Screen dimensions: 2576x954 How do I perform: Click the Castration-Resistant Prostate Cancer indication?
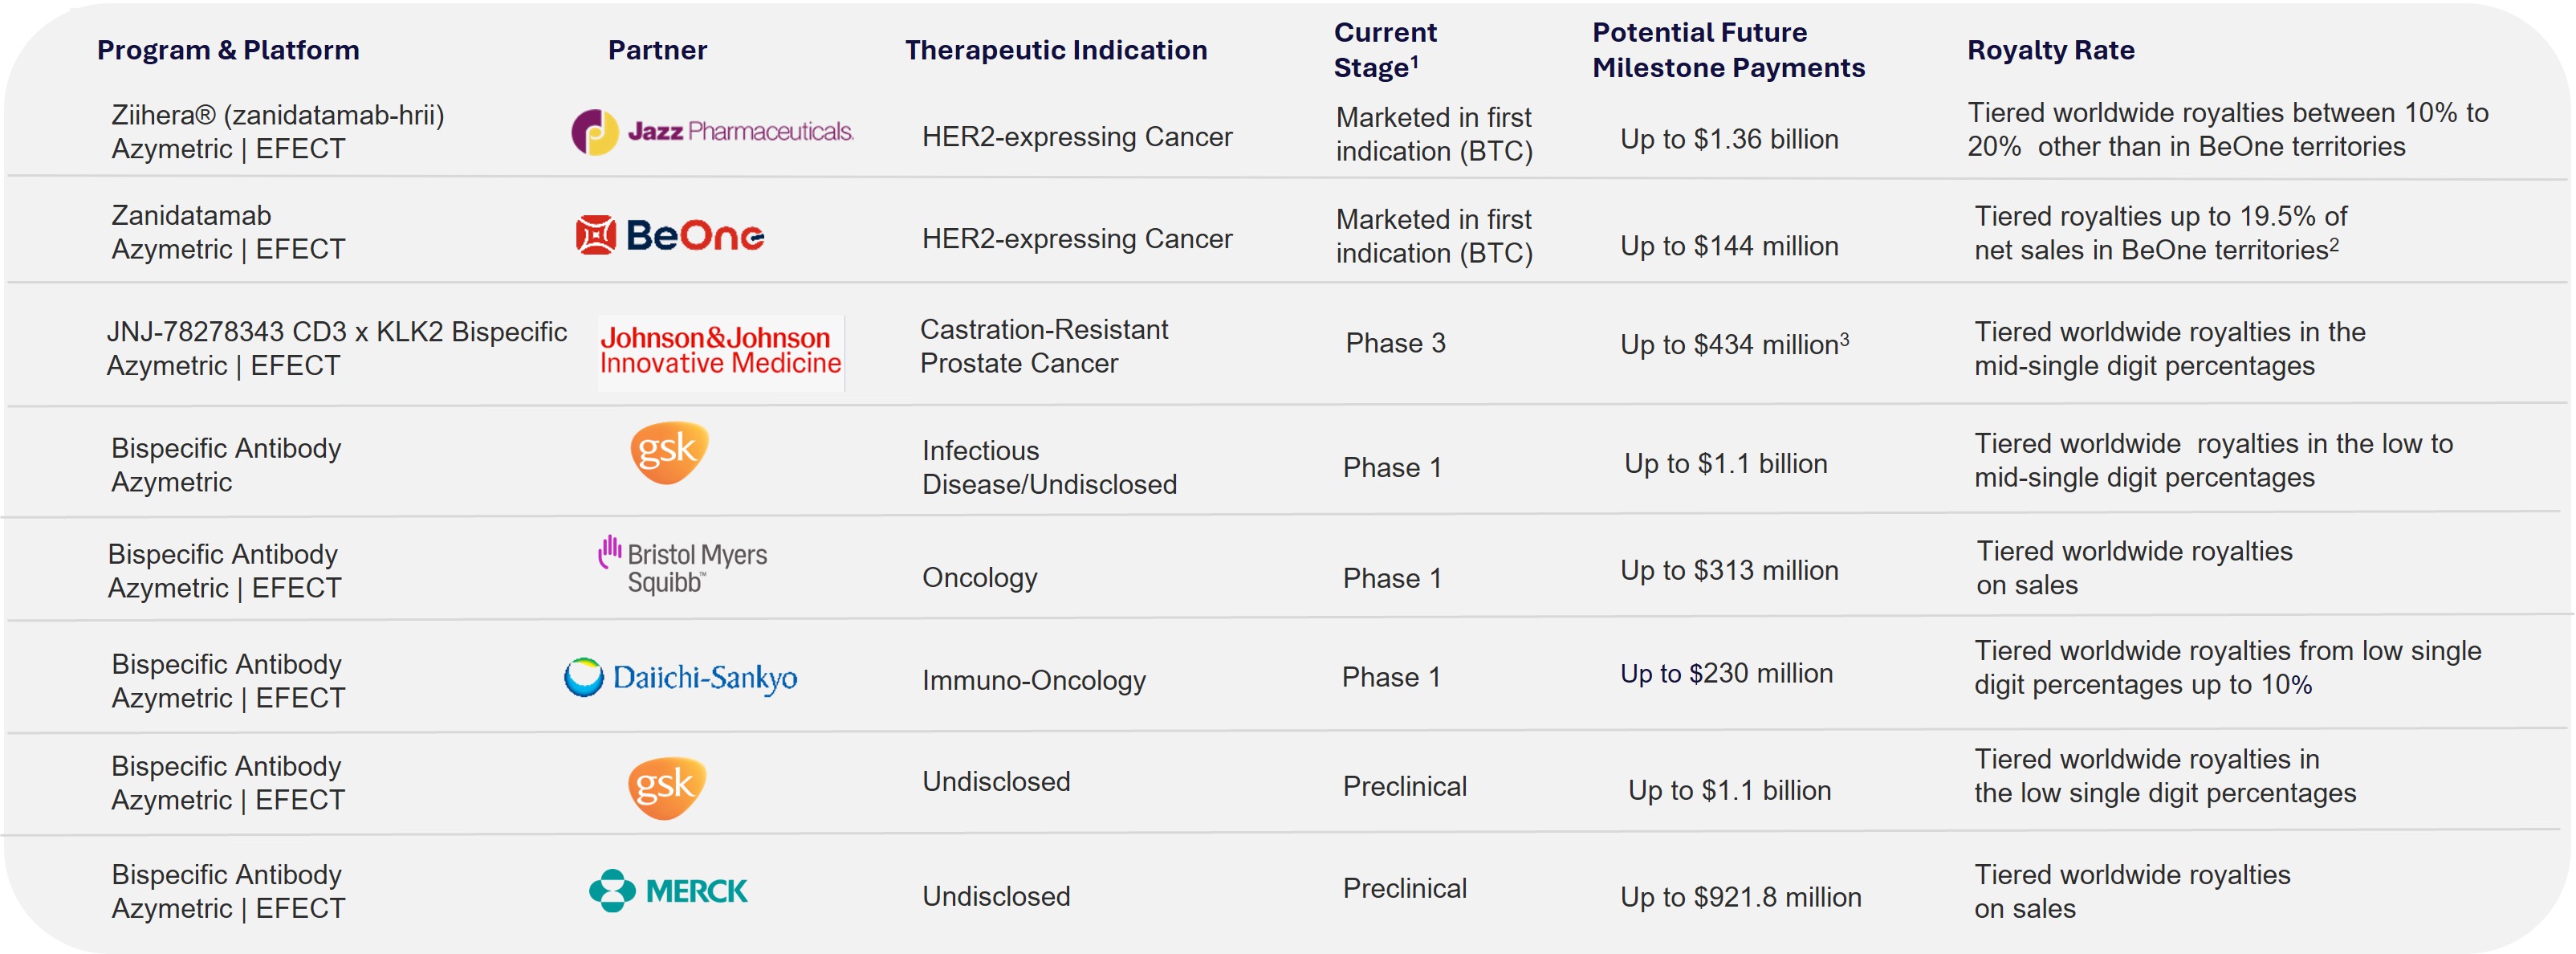[x=1043, y=346]
